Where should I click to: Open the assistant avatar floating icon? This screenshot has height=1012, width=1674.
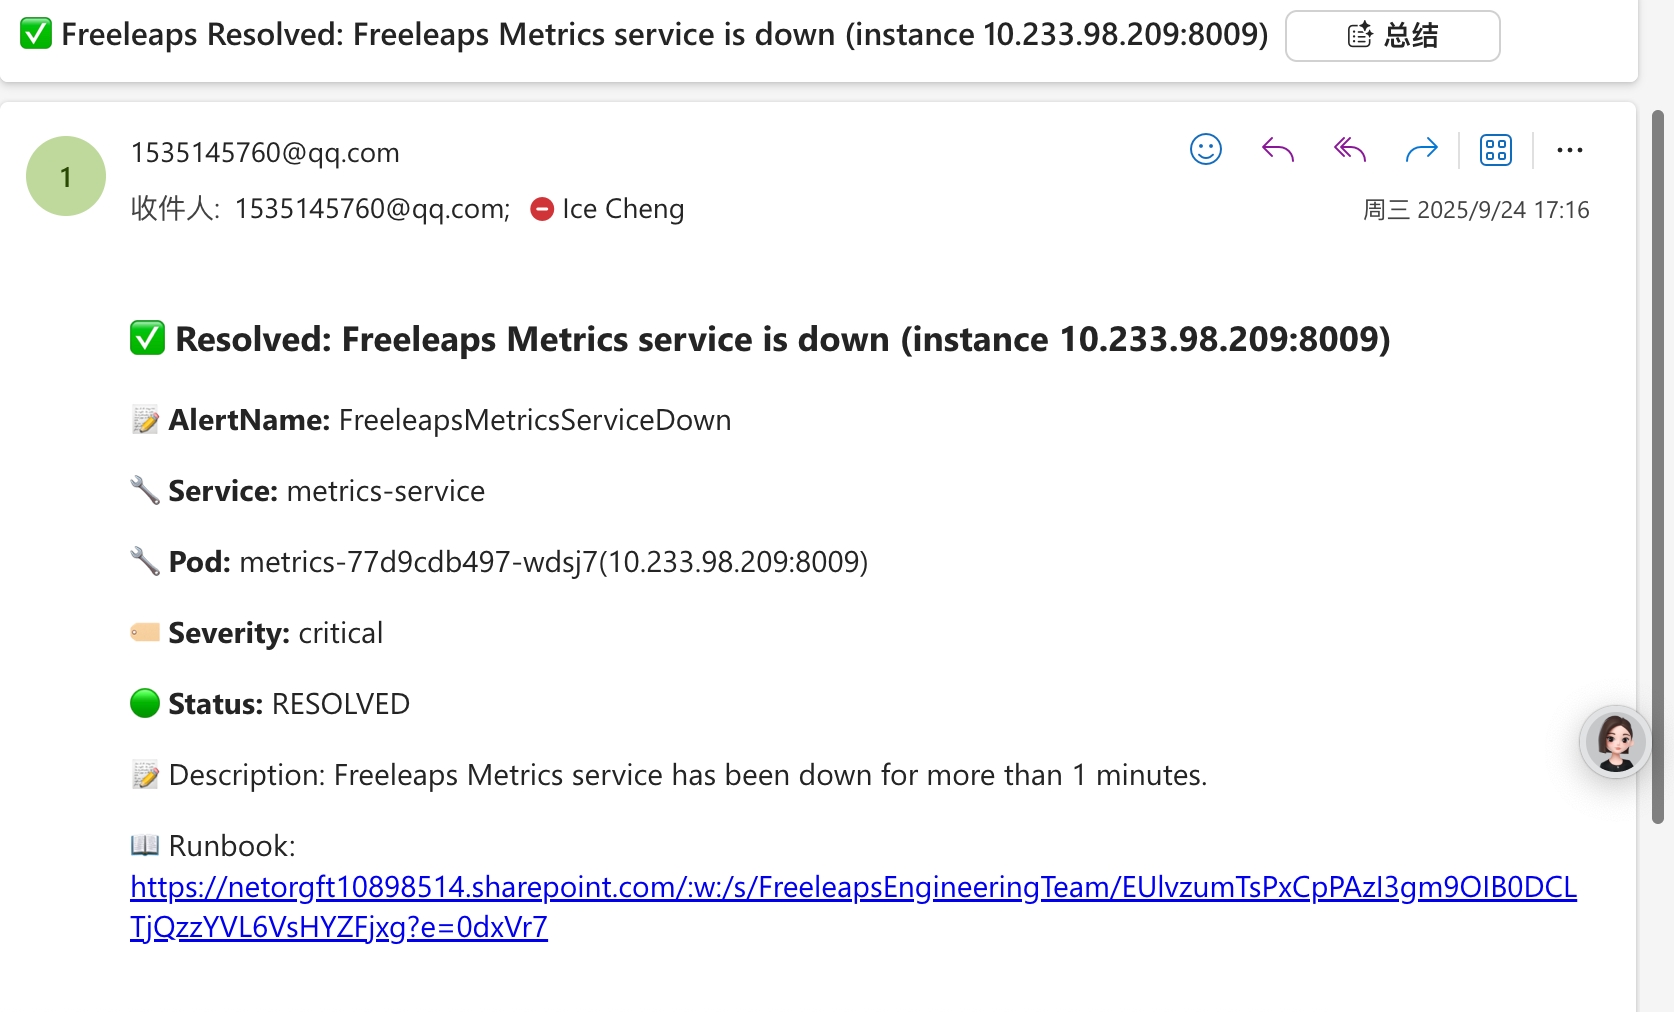(1615, 742)
